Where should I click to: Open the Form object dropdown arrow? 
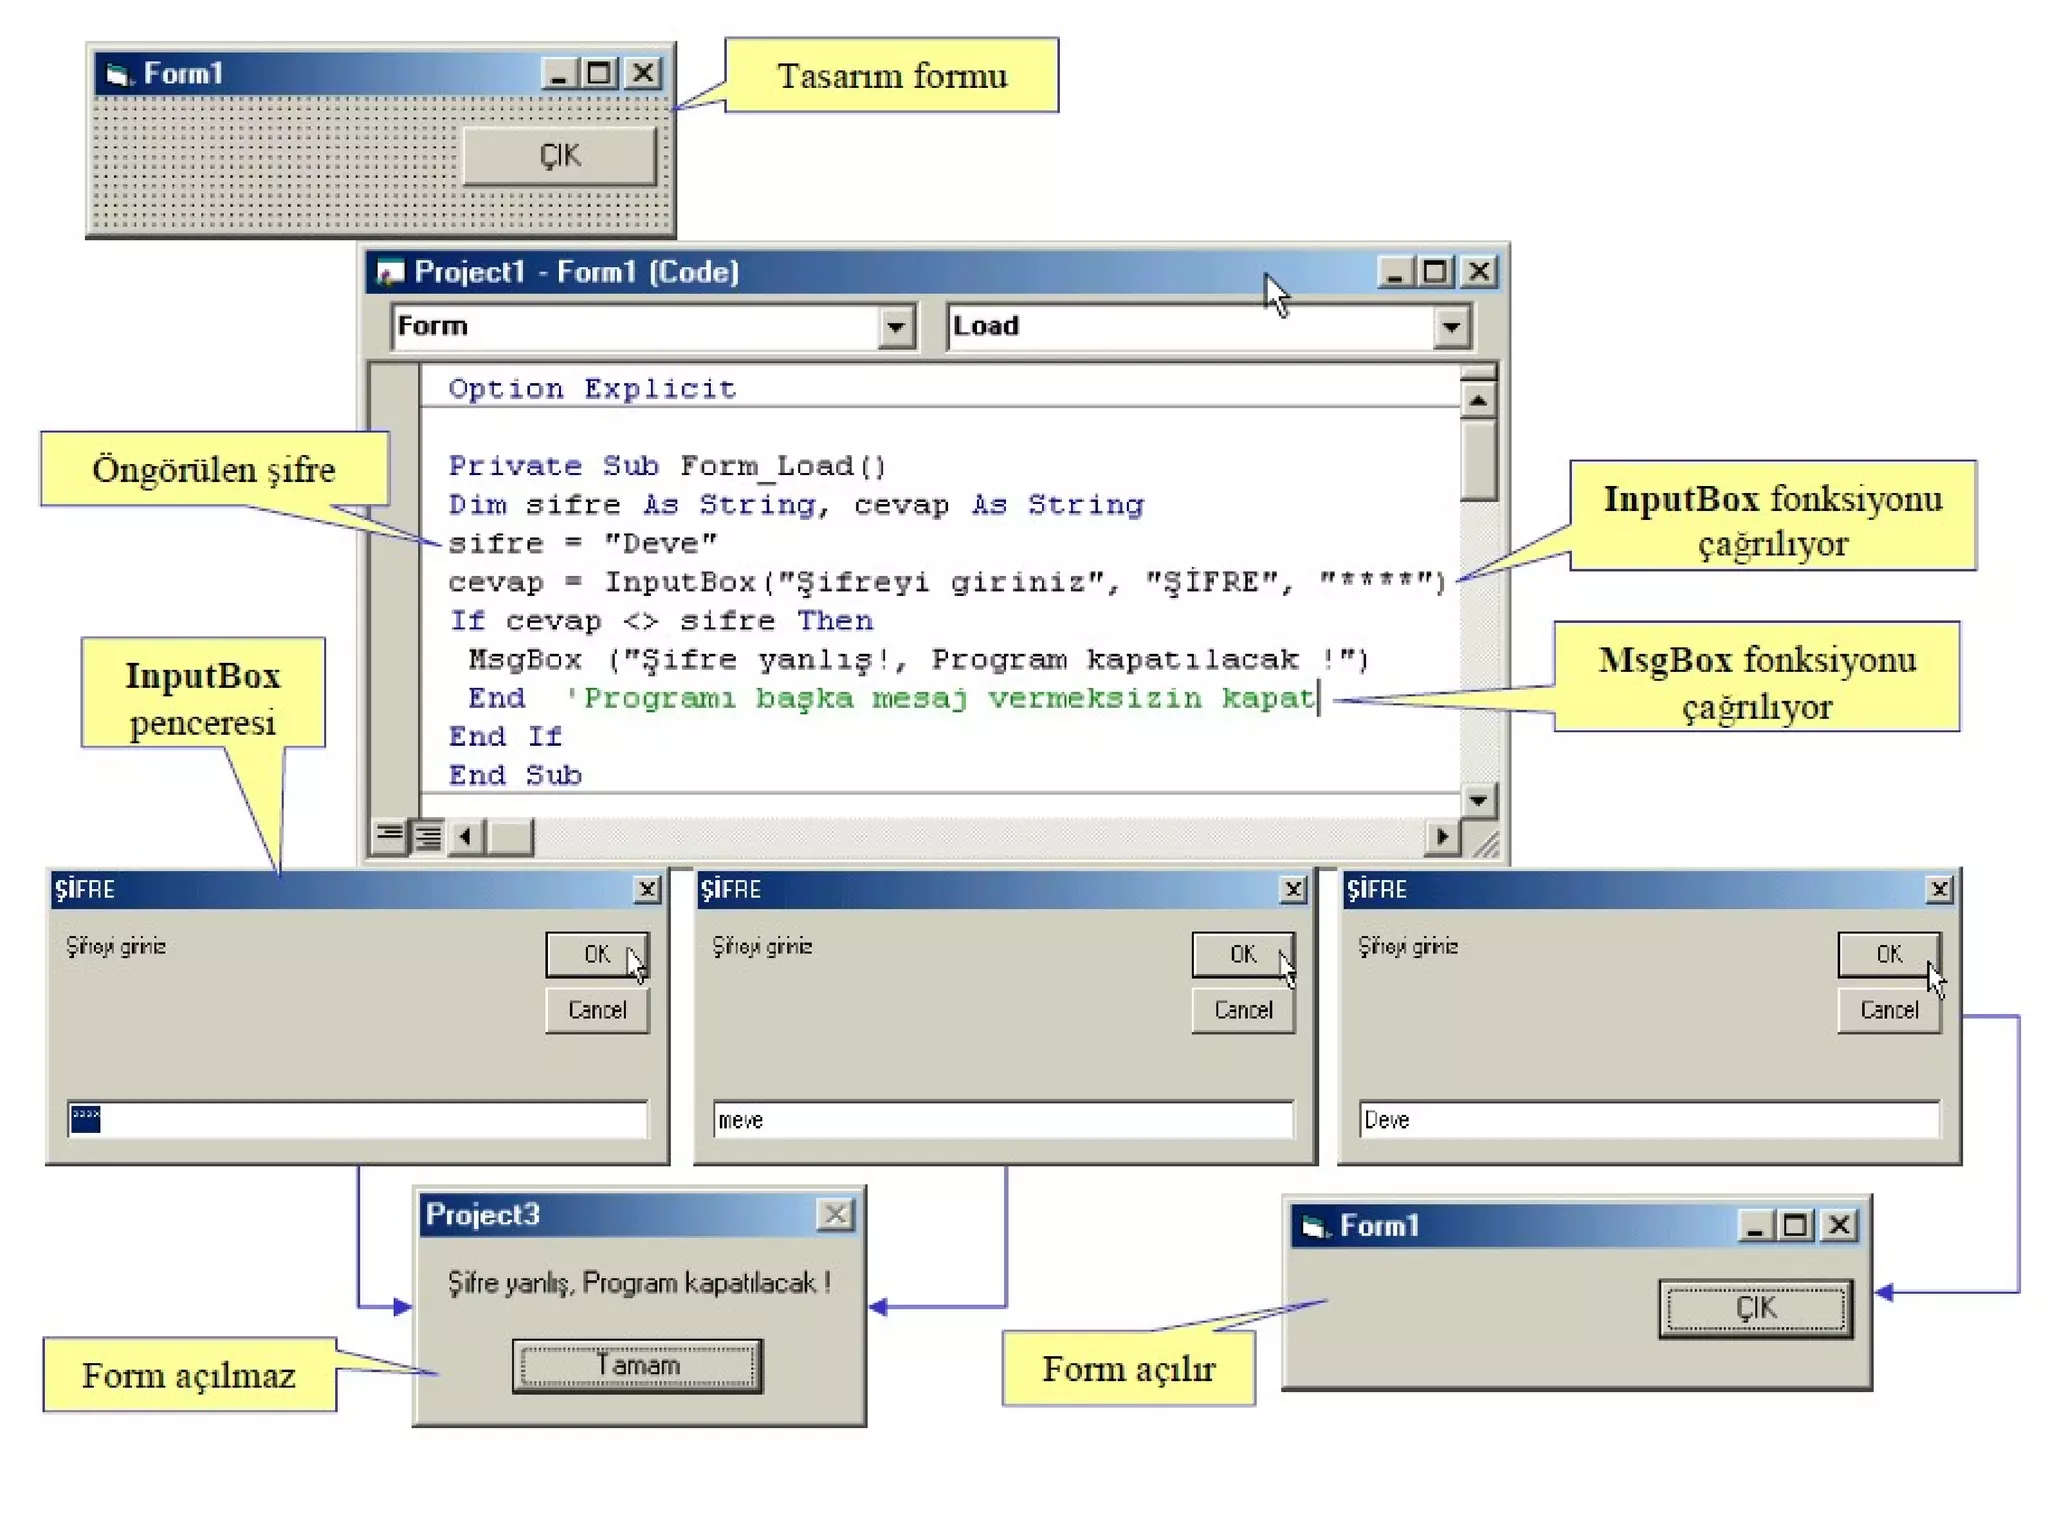[x=896, y=327]
